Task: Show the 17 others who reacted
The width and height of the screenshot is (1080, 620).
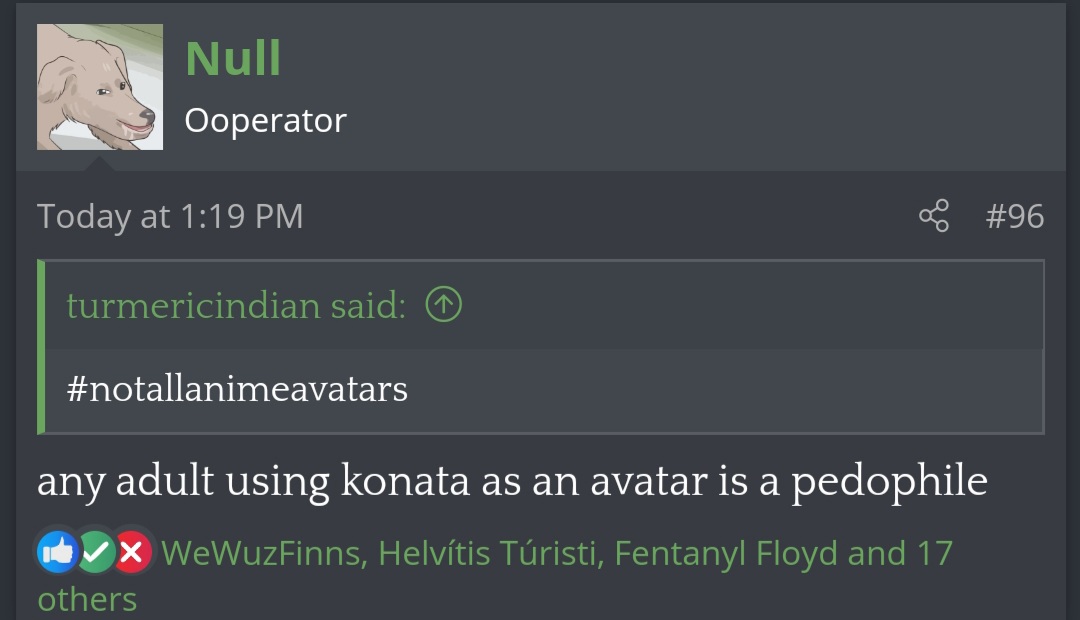Action: pyautogui.click(x=87, y=598)
